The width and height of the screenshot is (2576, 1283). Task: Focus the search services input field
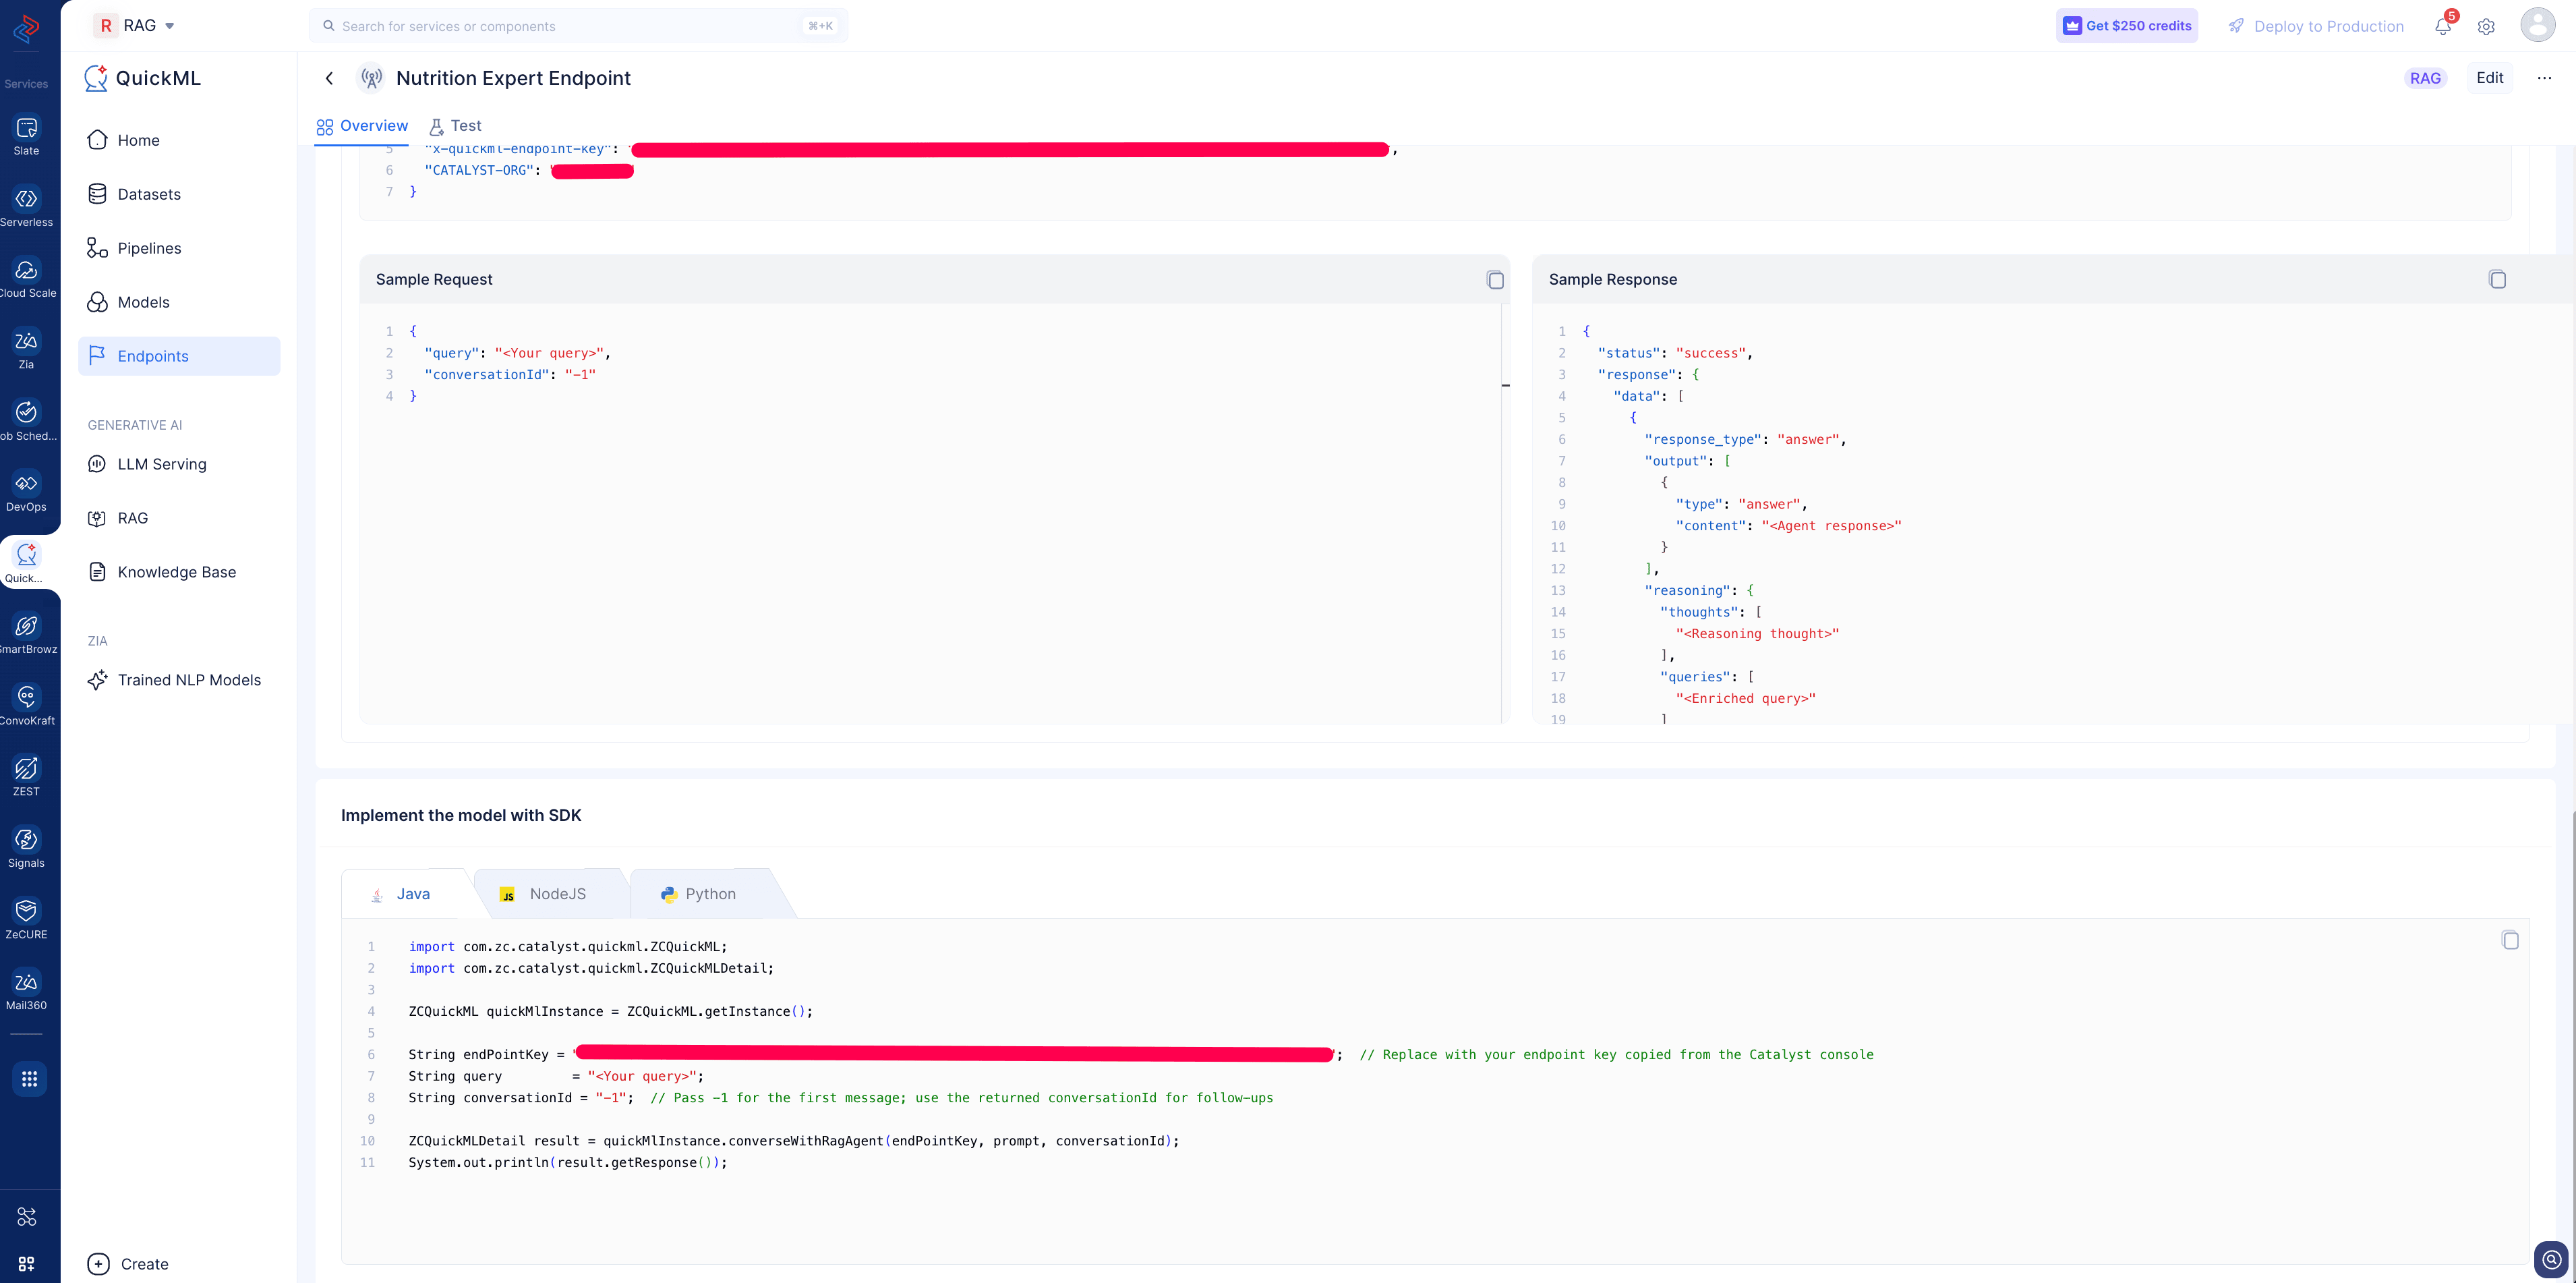pyautogui.click(x=578, y=26)
